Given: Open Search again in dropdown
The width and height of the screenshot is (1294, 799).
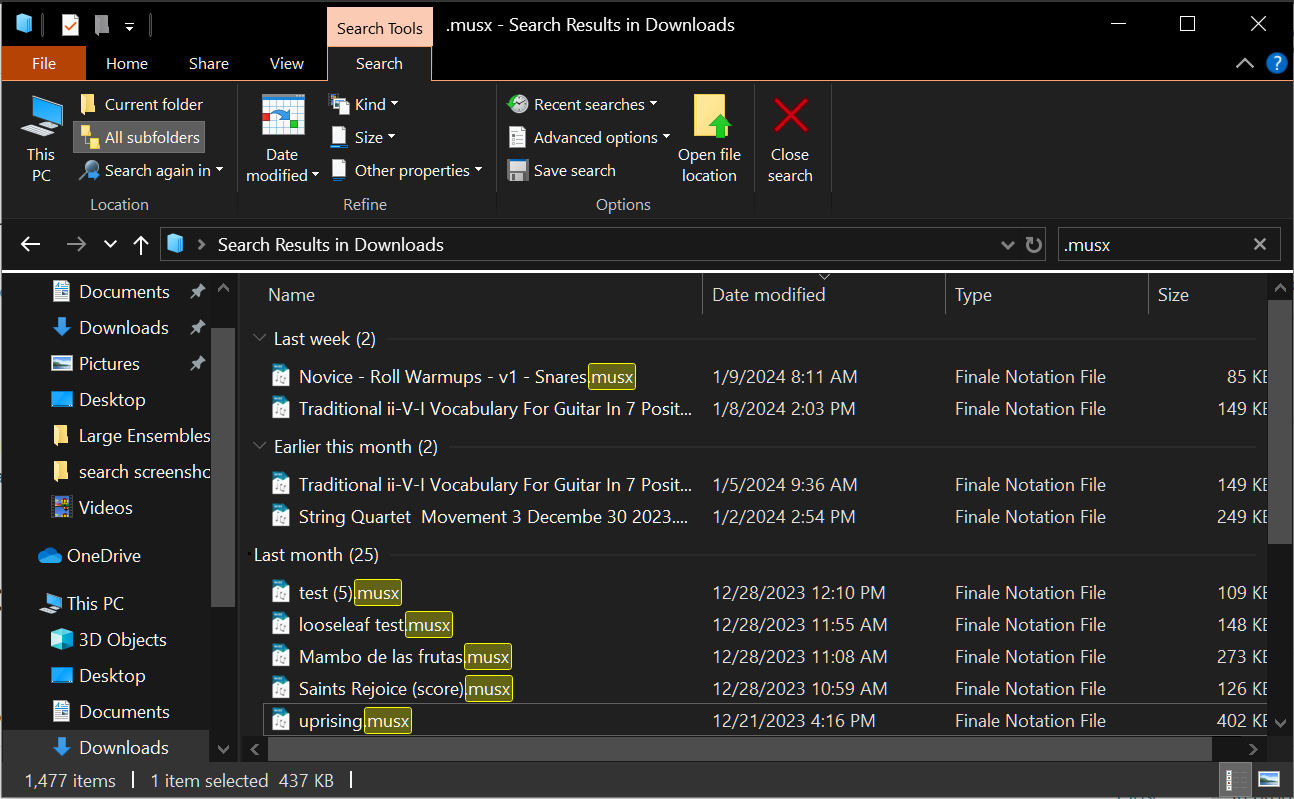Looking at the screenshot, I should click(152, 170).
